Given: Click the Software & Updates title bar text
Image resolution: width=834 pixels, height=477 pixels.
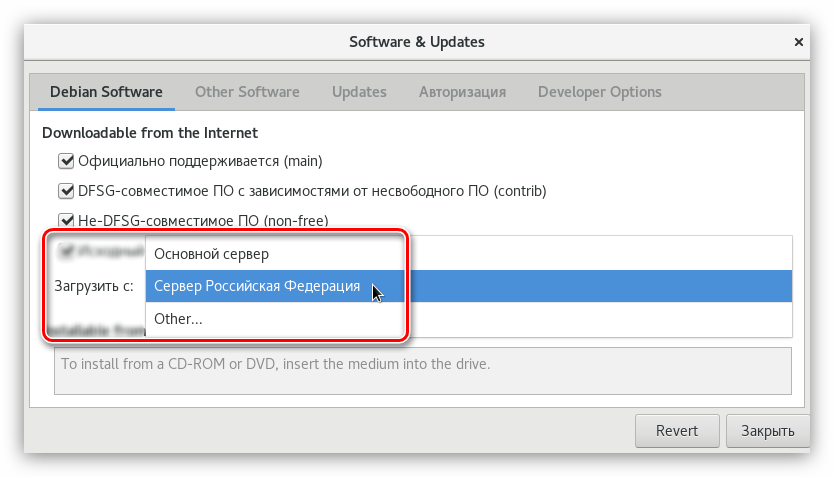Looking at the screenshot, I should 416,42.
